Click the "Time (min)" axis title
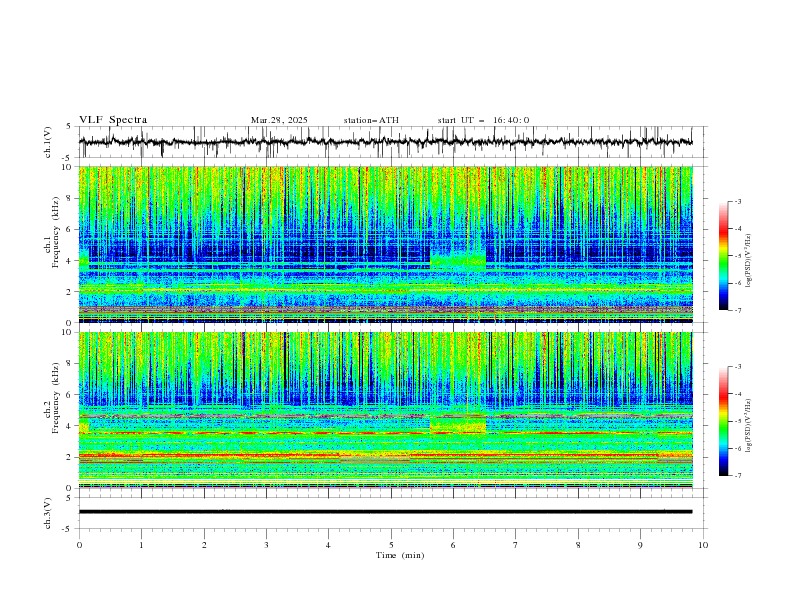Viewport: 792px width, 612px height. (x=400, y=555)
